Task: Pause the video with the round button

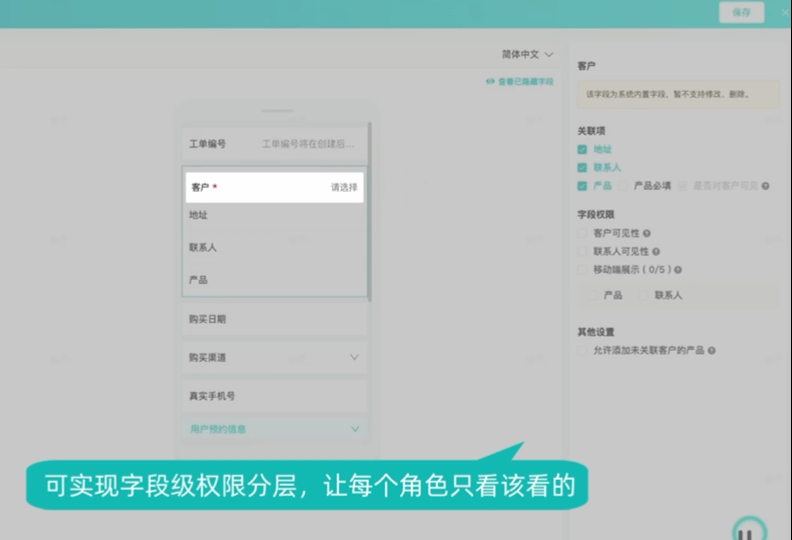Action: [x=750, y=529]
